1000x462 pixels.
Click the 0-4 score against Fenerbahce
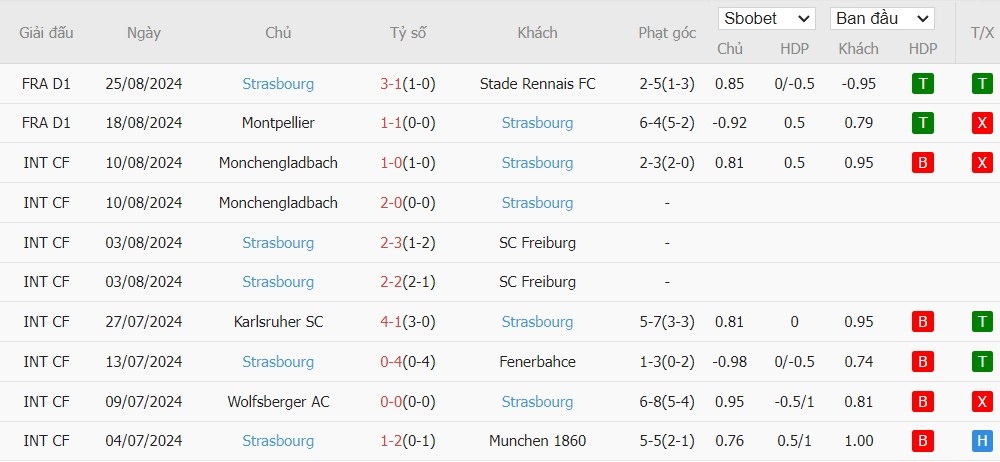(x=391, y=362)
